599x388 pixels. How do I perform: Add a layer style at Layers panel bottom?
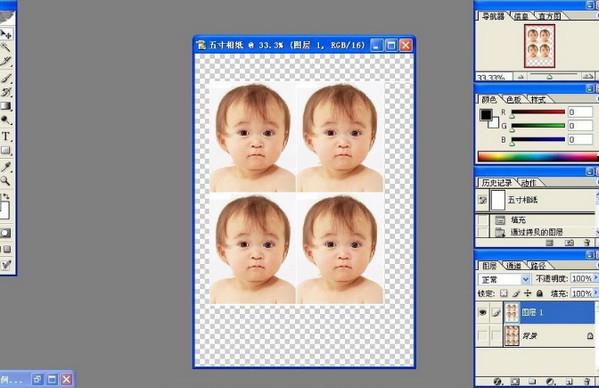(x=498, y=381)
